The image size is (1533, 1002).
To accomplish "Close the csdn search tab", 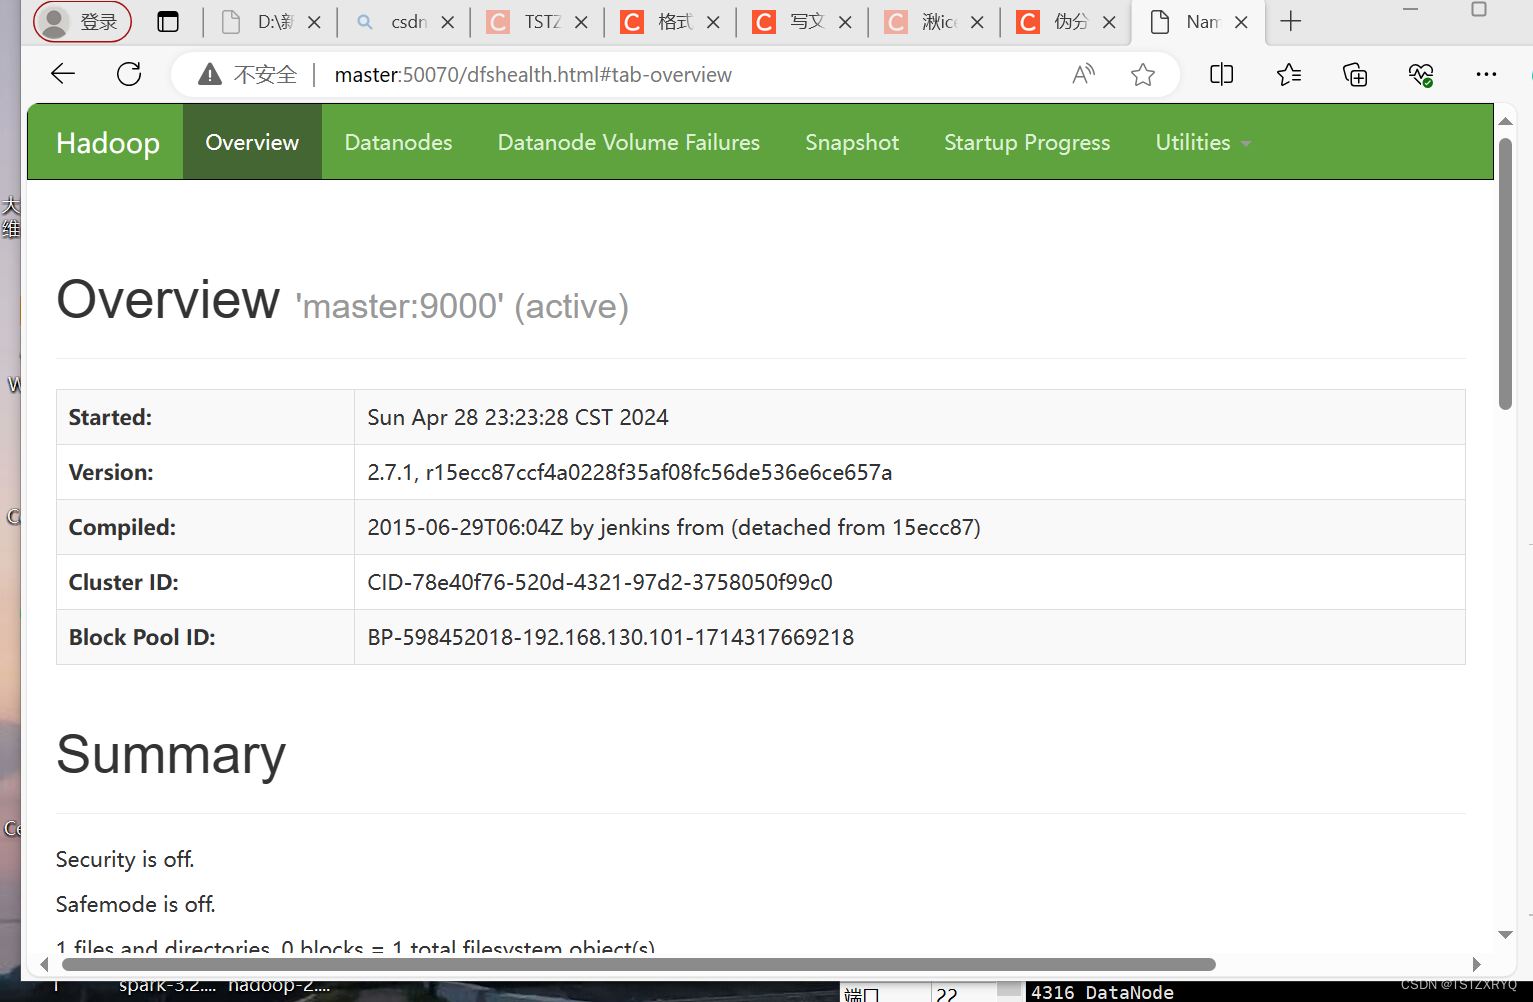I will pos(448,22).
